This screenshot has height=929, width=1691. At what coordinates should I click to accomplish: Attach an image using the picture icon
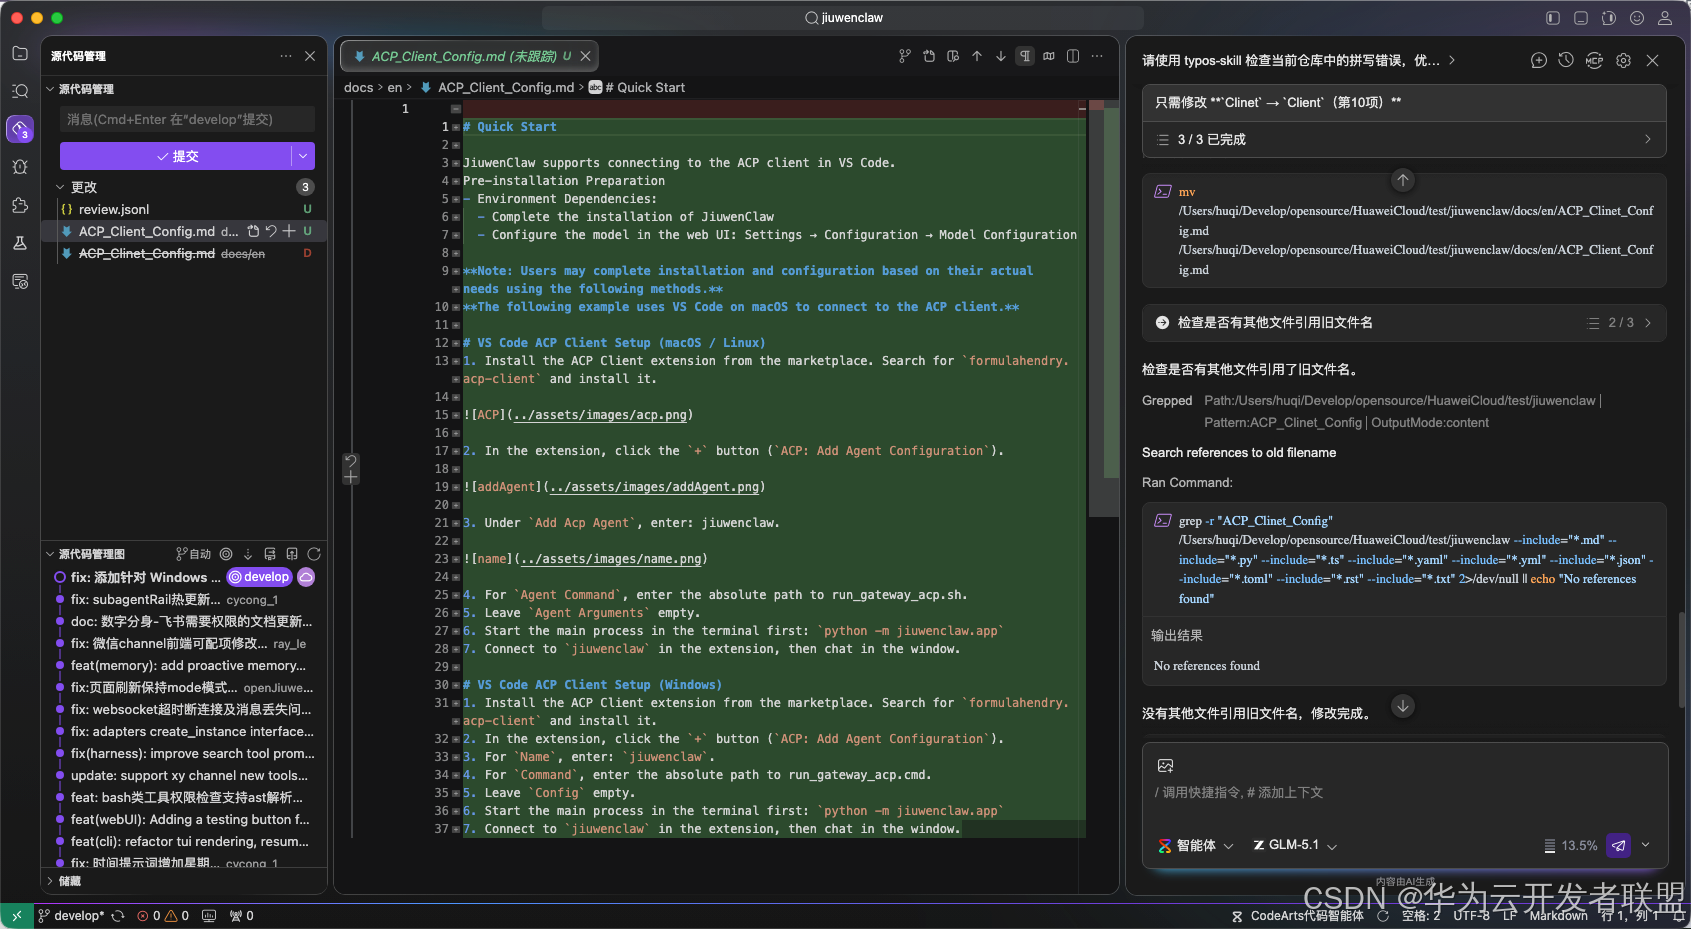pos(1165,766)
